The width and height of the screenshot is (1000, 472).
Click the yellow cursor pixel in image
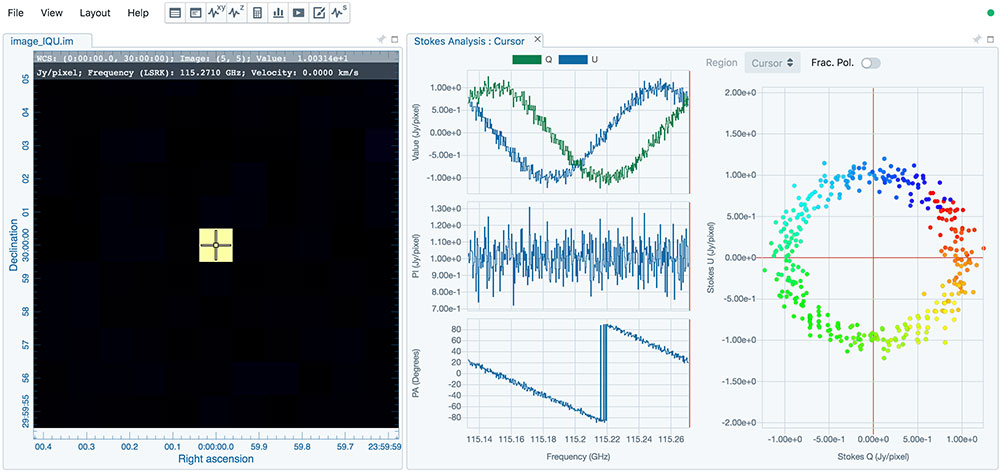(x=215, y=244)
